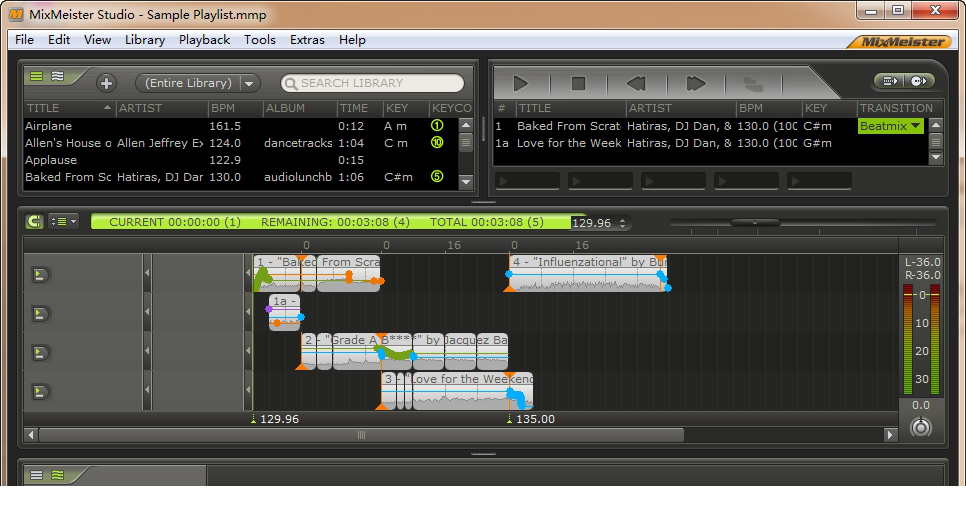
Task: Open the Tools menu
Action: [x=259, y=40]
